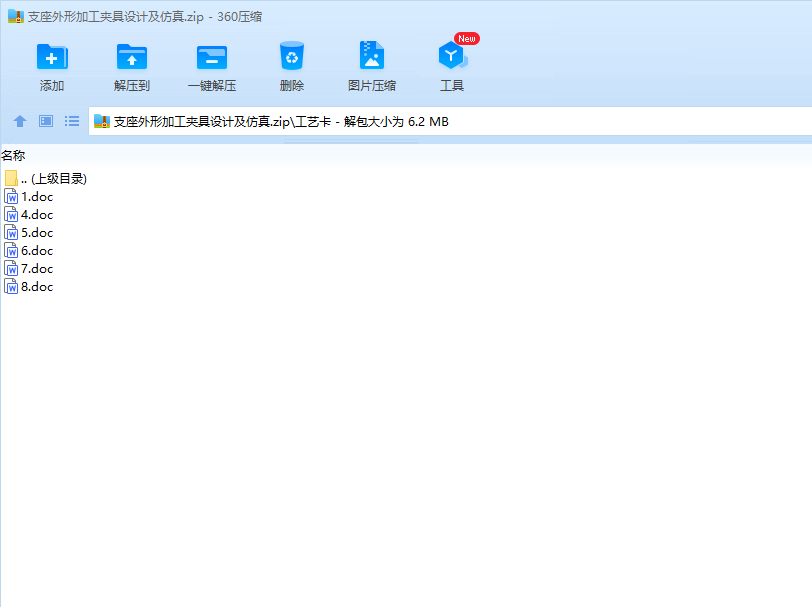Open the 工具 (Tools) hexagon icon

tap(452, 55)
